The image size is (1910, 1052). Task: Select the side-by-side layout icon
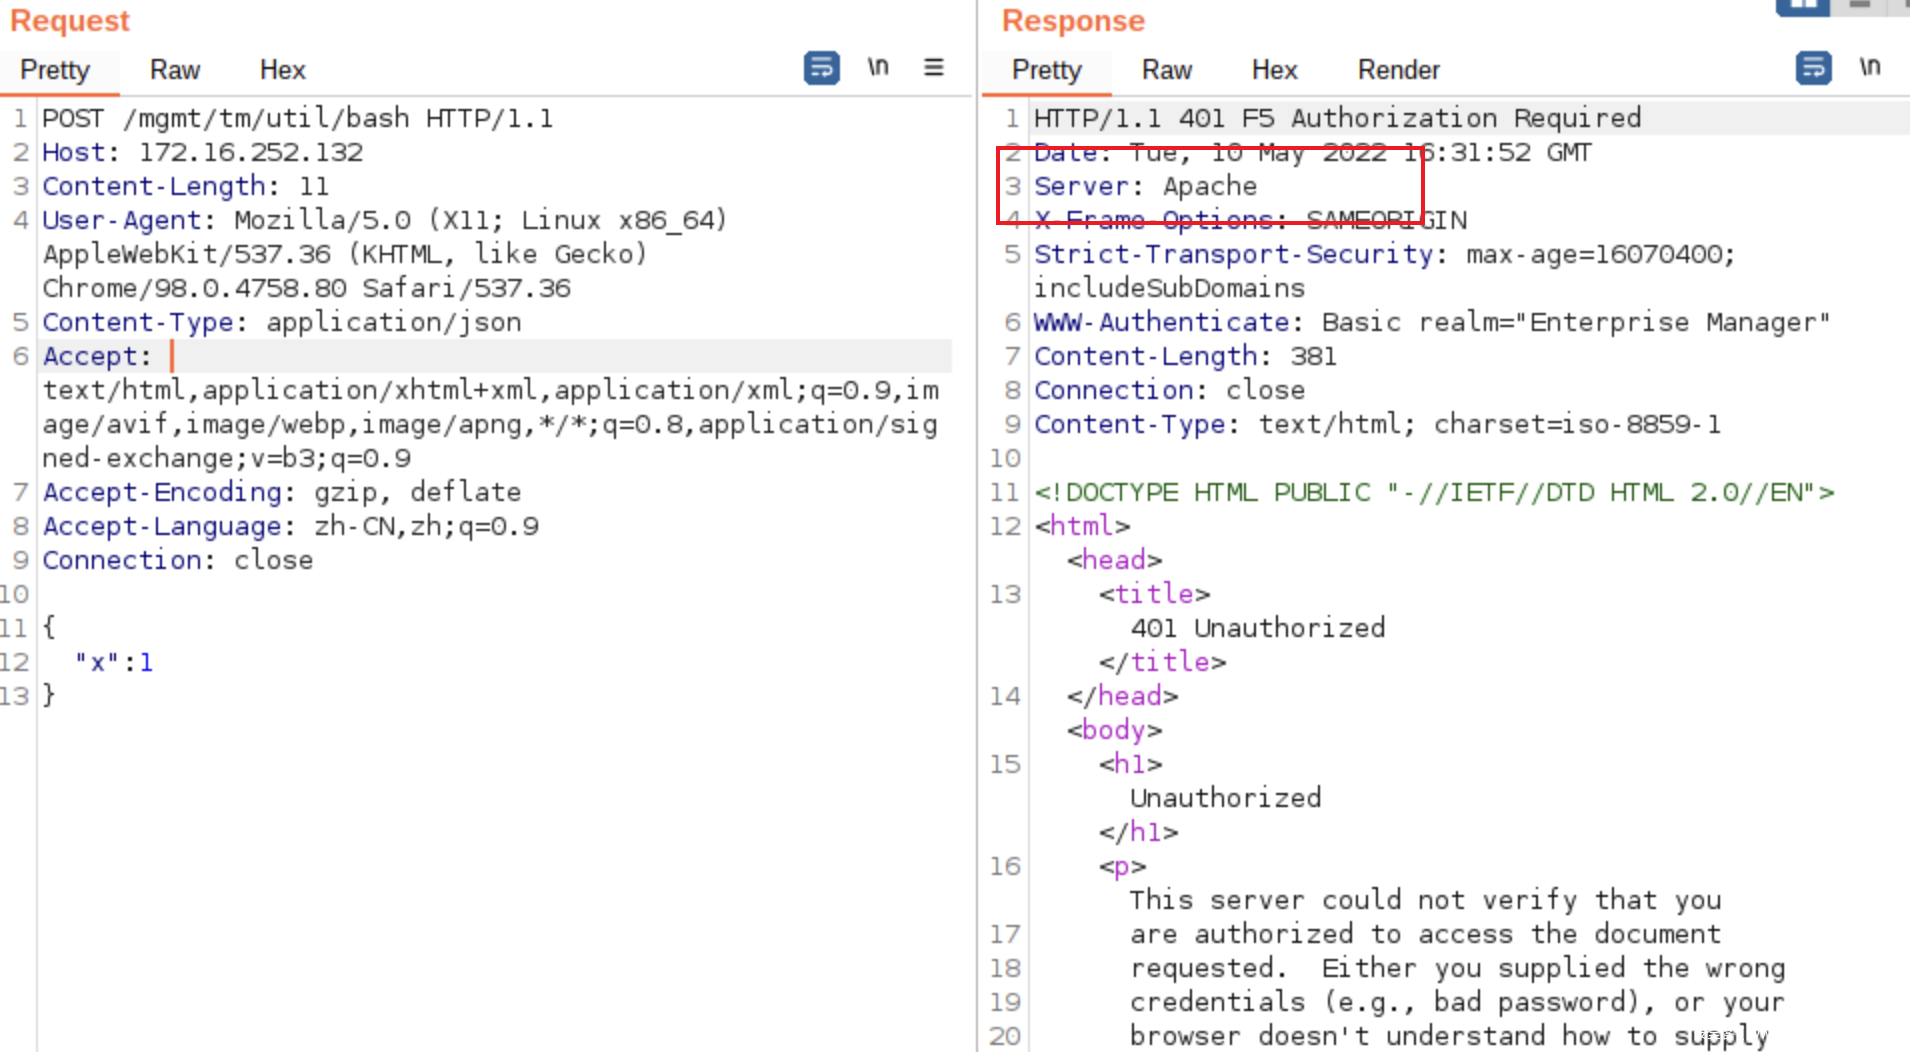[x=1802, y=6]
